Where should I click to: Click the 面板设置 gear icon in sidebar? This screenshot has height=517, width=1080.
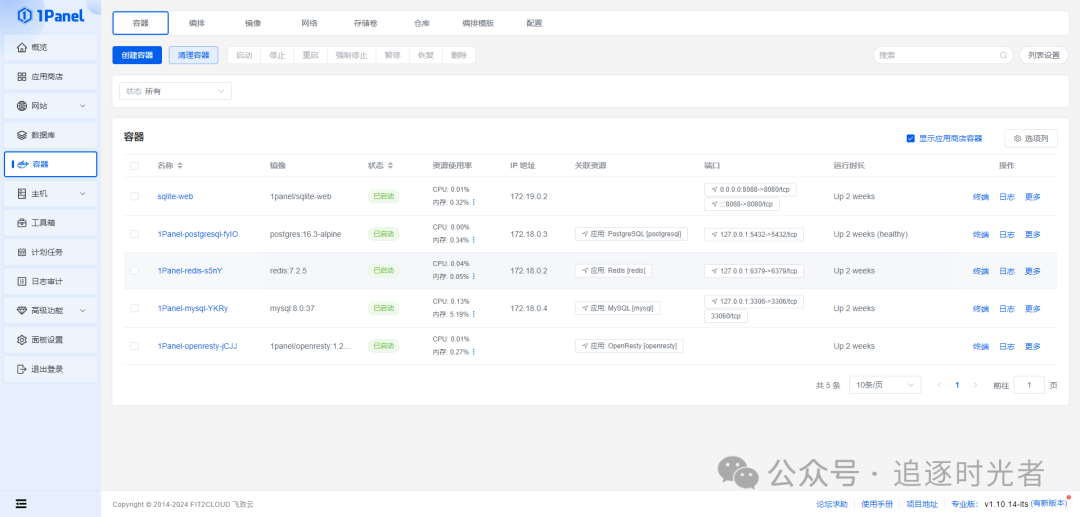point(22,340)
